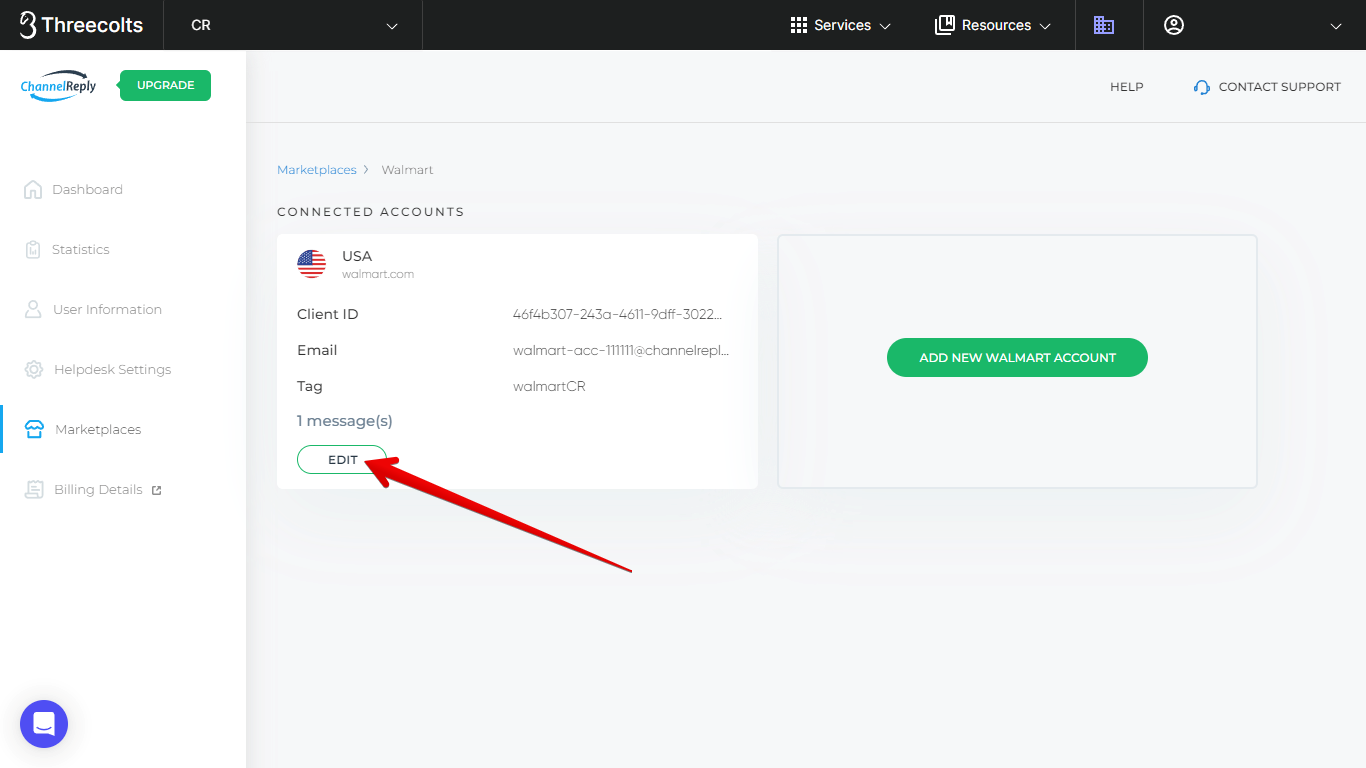Click the Marketplaces breadcrumb link
The width and height of the screenshot is (1366, 768).
pyautogui.click(x=316, y=170)
